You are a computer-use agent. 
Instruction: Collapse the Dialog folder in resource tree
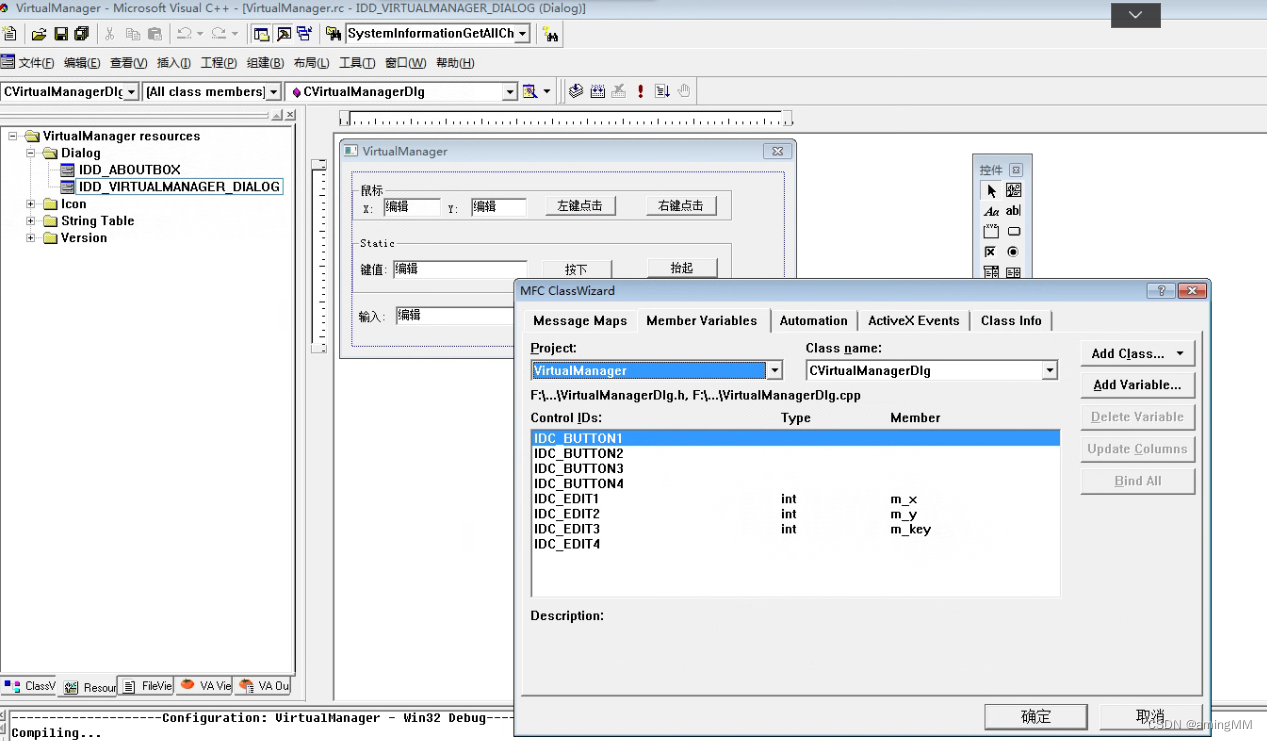pyautogui.click(x=30, y=153)
